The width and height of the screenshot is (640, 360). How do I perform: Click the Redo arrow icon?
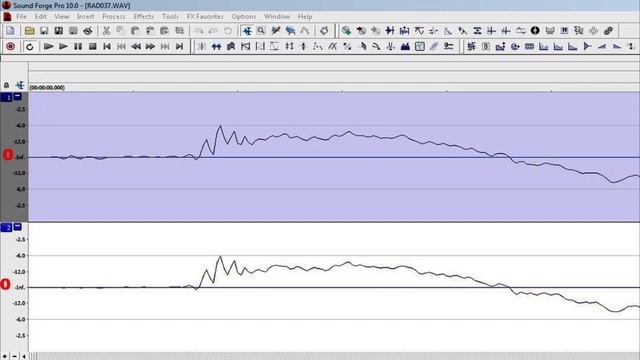[213, 31]
